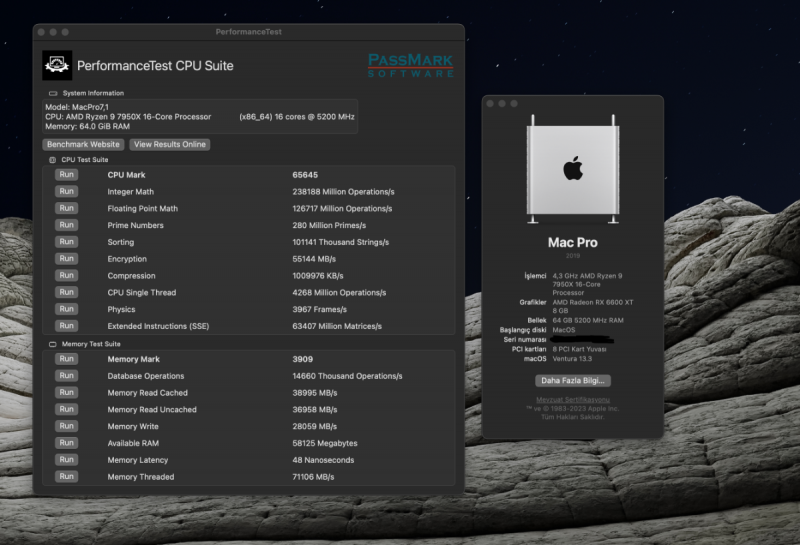Start the Floating Point Math test
The width and height of the screenshot is (800, 545).
point(66,209)
